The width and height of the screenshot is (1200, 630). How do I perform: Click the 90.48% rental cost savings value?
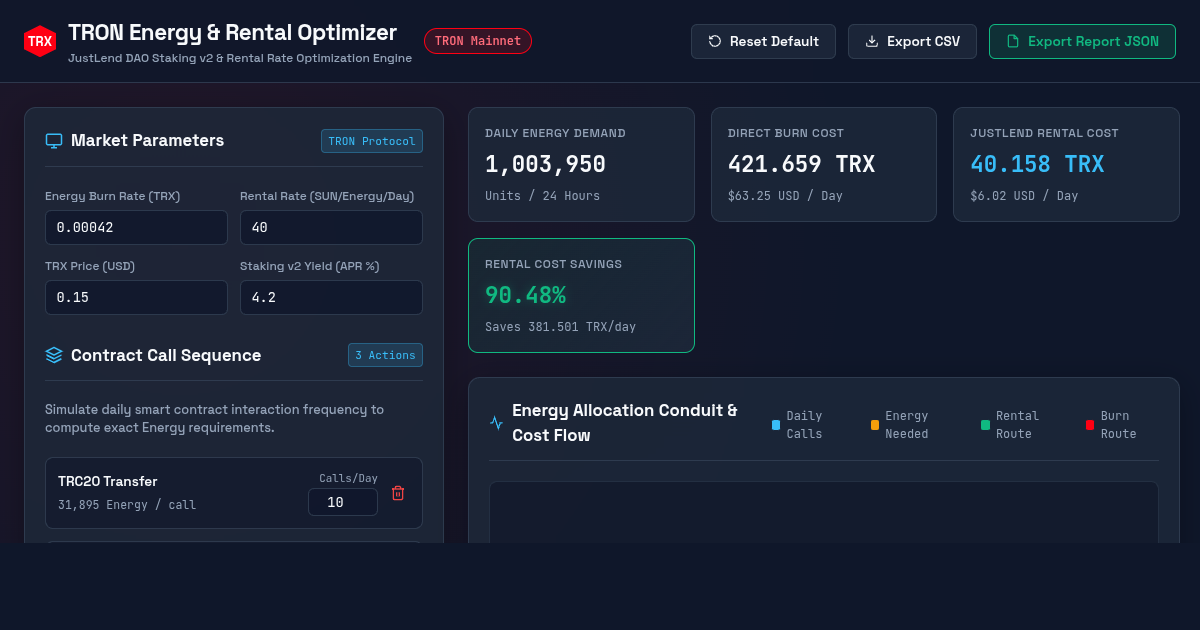tap(525, 295)
